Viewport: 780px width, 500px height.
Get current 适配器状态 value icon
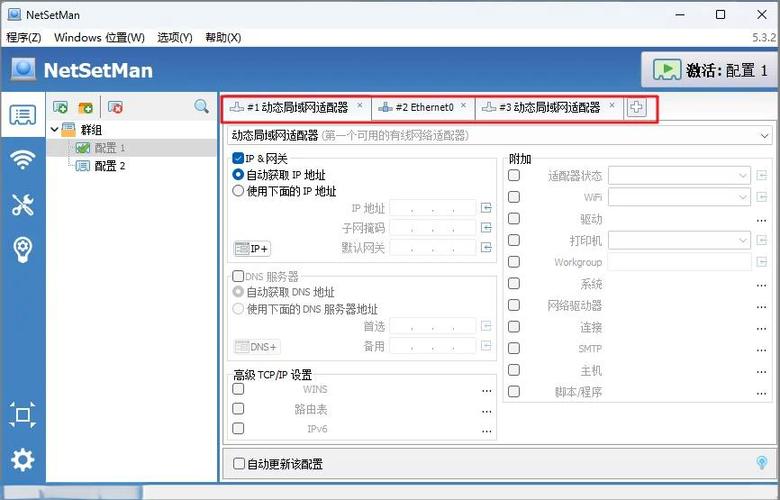point(761,175)
